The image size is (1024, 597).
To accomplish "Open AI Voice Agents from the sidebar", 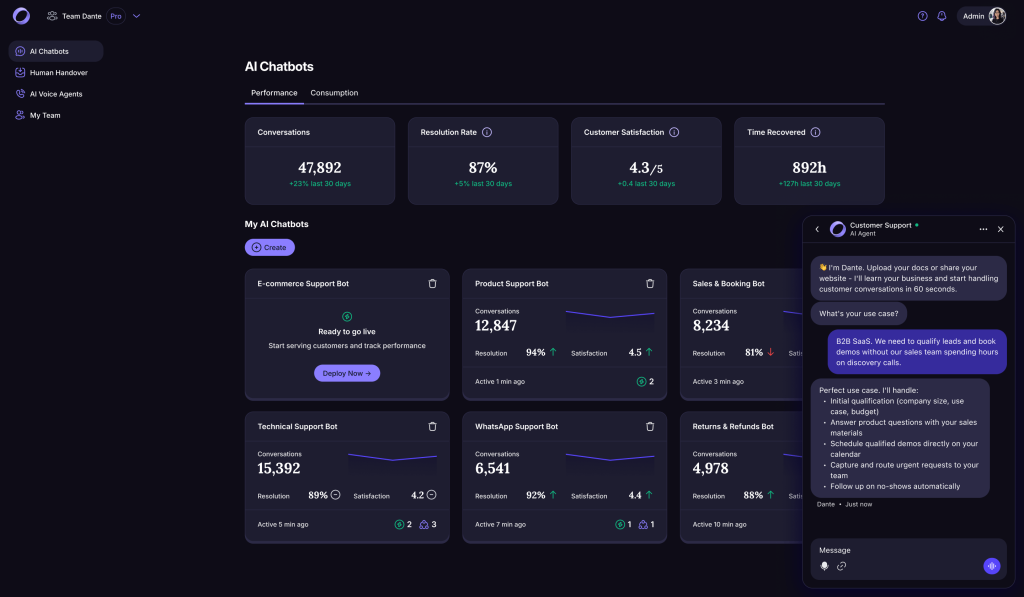I will [56, 93].
